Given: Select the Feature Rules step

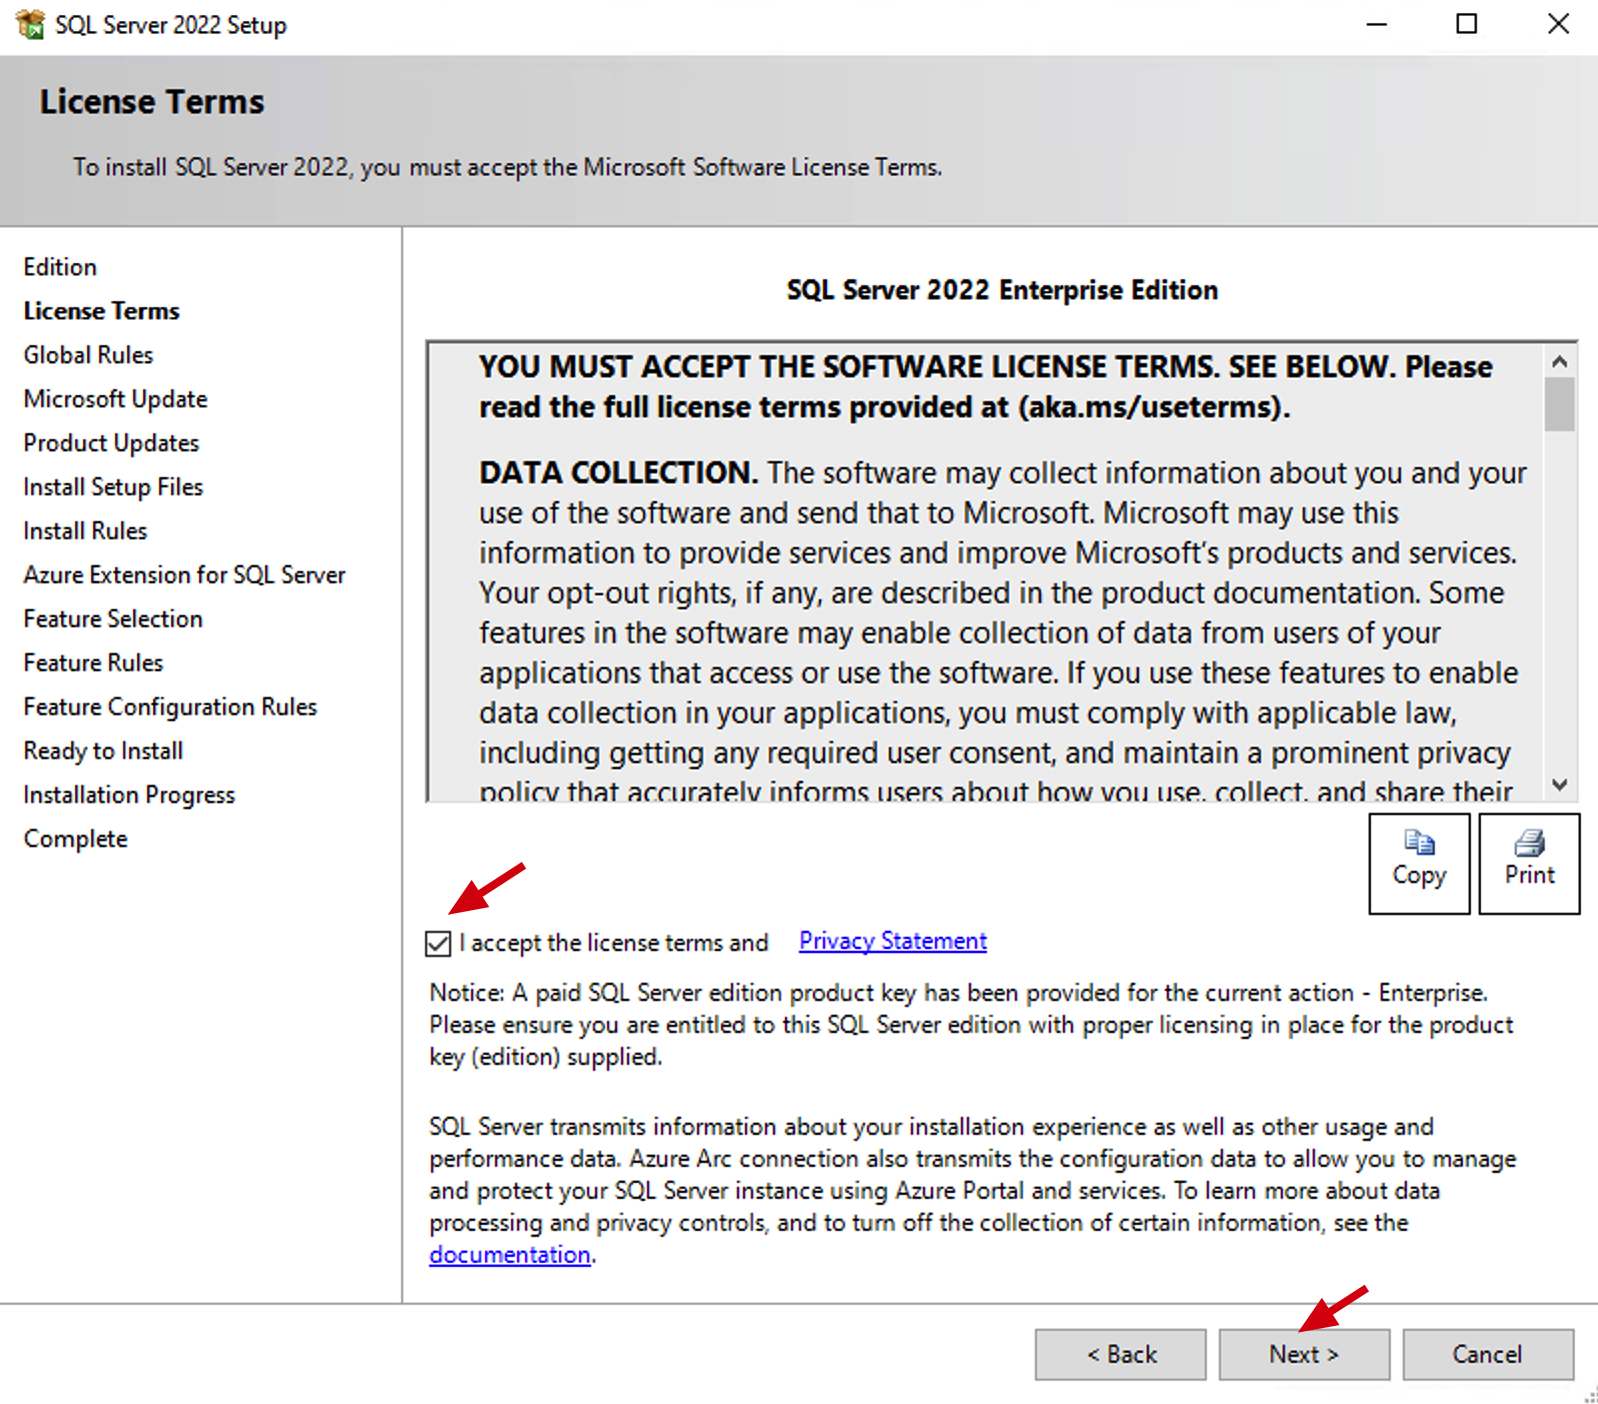Looking at the screenshot, I should tap(93, 663).
